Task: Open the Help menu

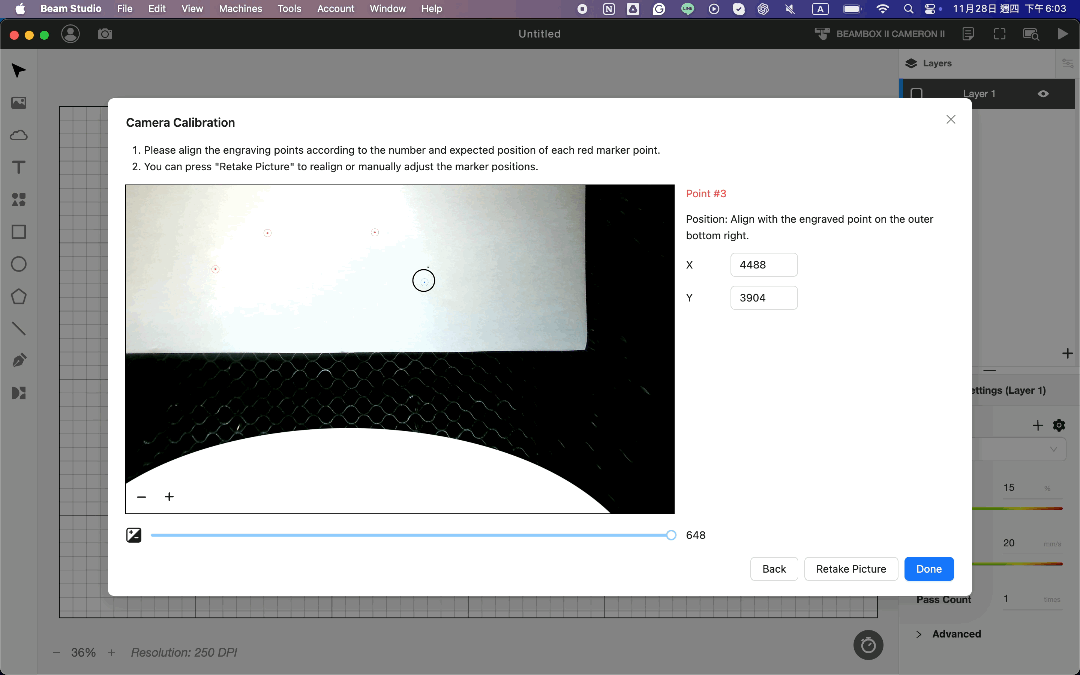Action: pyautogui.click(x=432, y=9)
